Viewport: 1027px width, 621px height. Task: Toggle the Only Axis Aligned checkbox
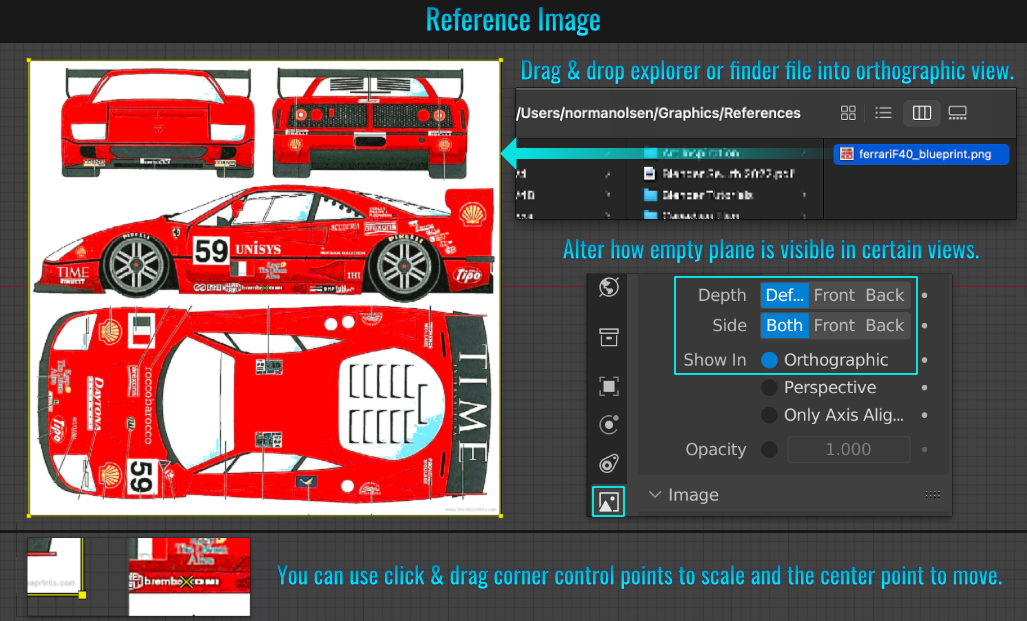point(770,415)
